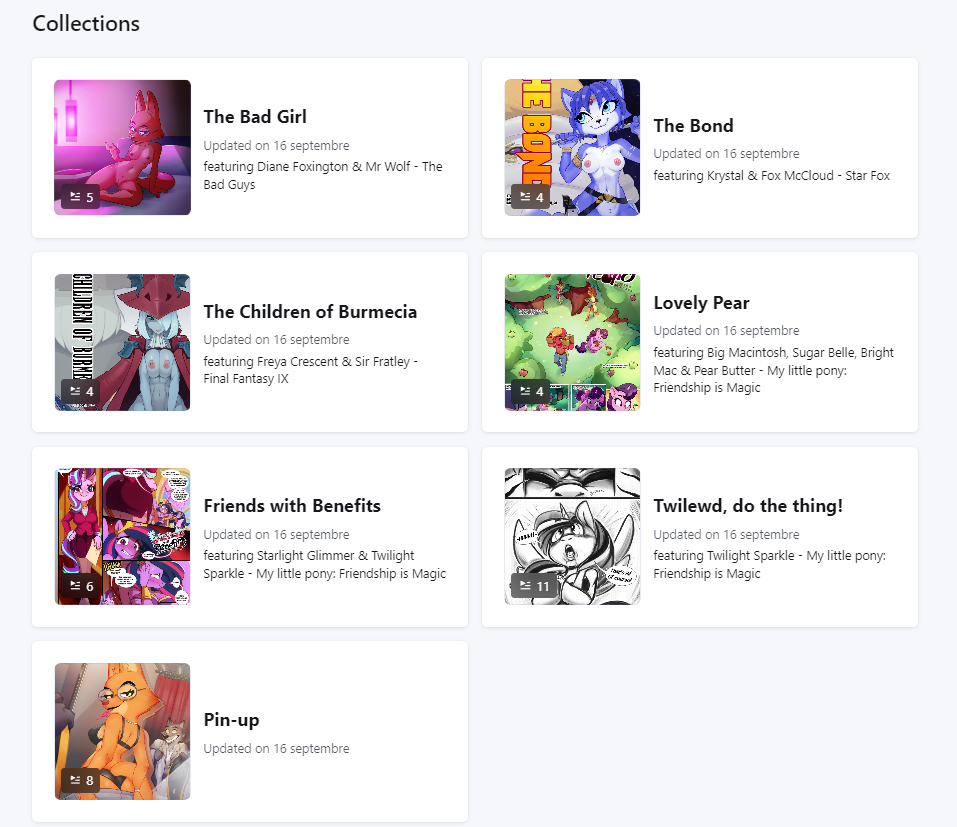Click the black-and-white Twilewd cover thumbnail
Image resolution: width=957 pixels, height=827 pixels.
tap(572, 536)
